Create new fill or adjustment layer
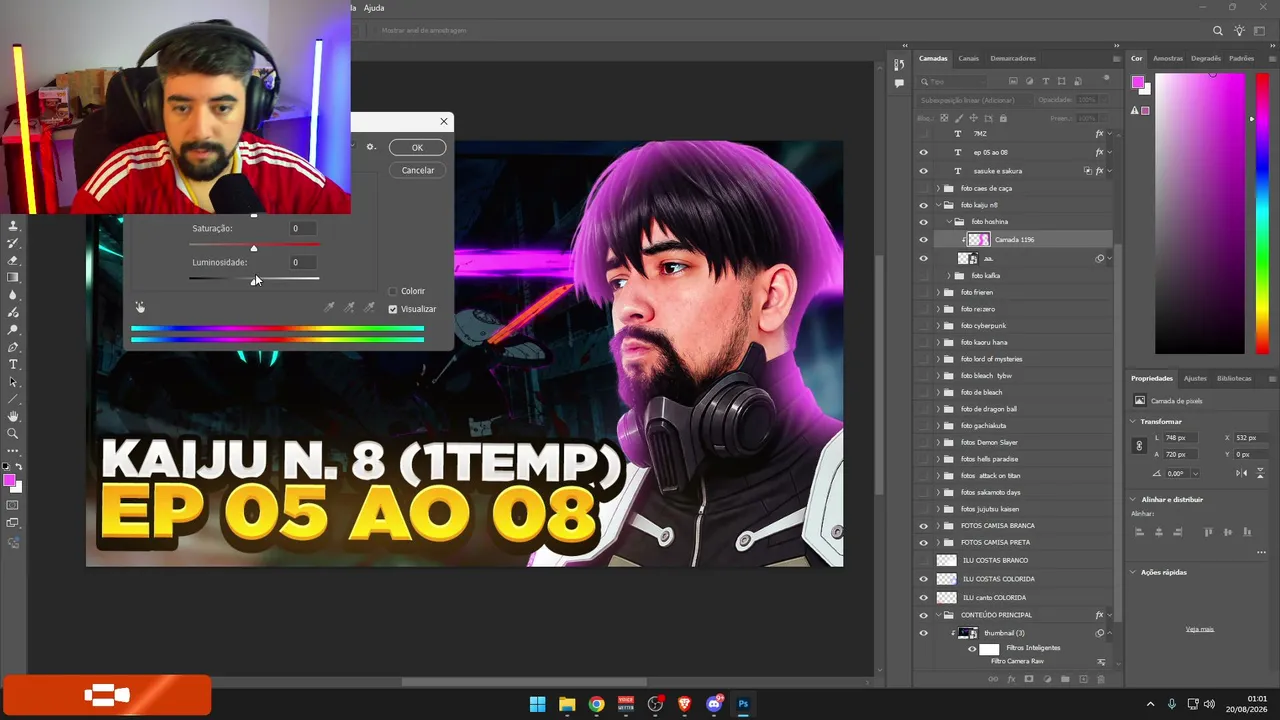Image resolution: width=1280 pixels, height=720 pixels. 1047,680
